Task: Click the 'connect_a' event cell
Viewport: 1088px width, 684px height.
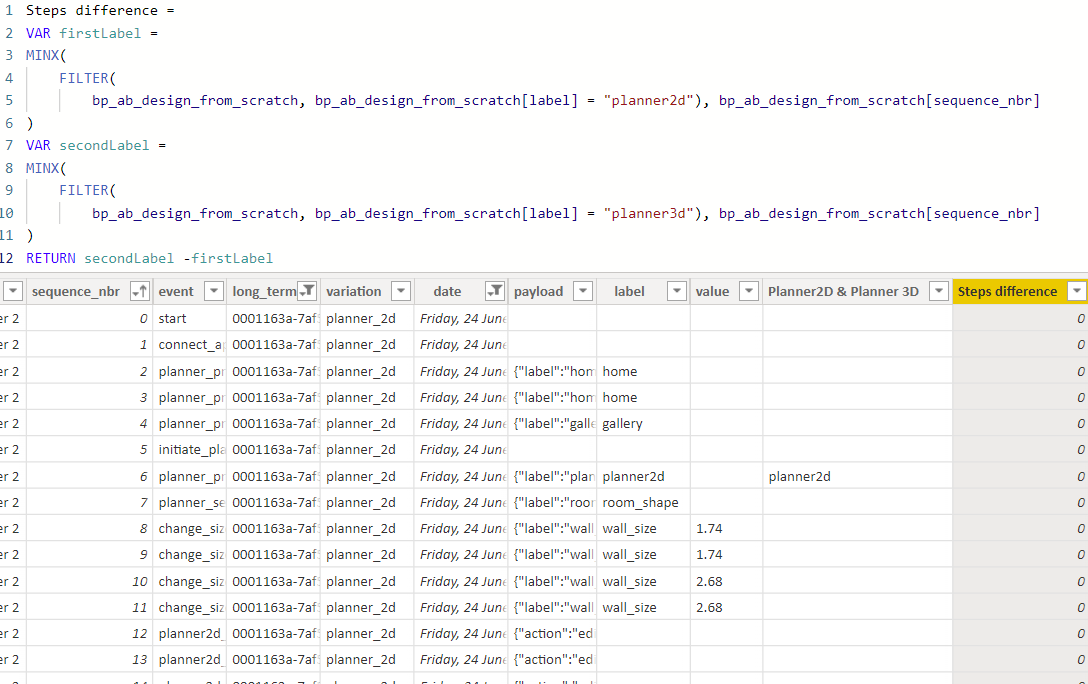Action: click(190, 345)
